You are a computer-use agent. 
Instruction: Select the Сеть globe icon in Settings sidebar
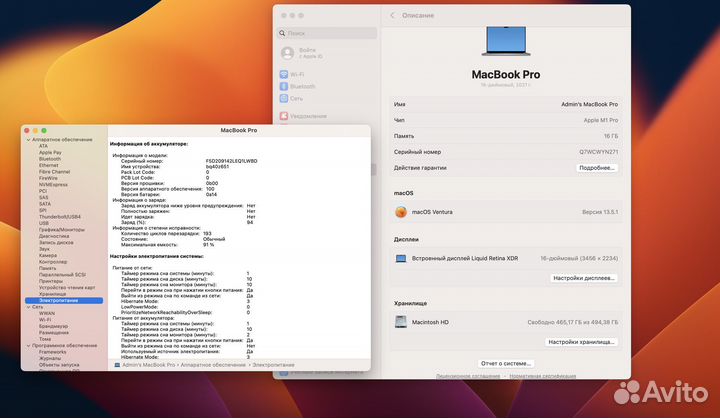click(284, 98)
